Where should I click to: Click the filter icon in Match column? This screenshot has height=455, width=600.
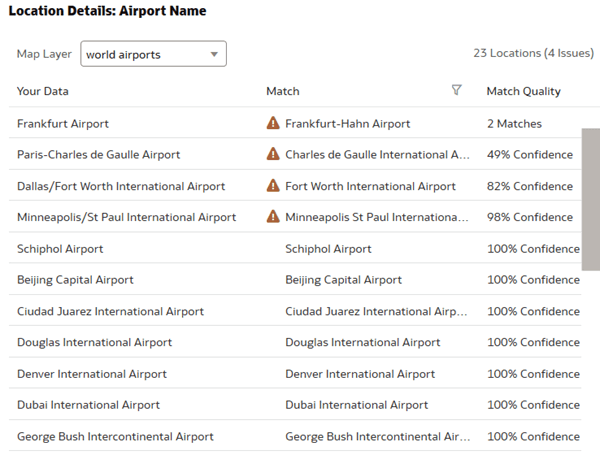click(x=457, y=90)
